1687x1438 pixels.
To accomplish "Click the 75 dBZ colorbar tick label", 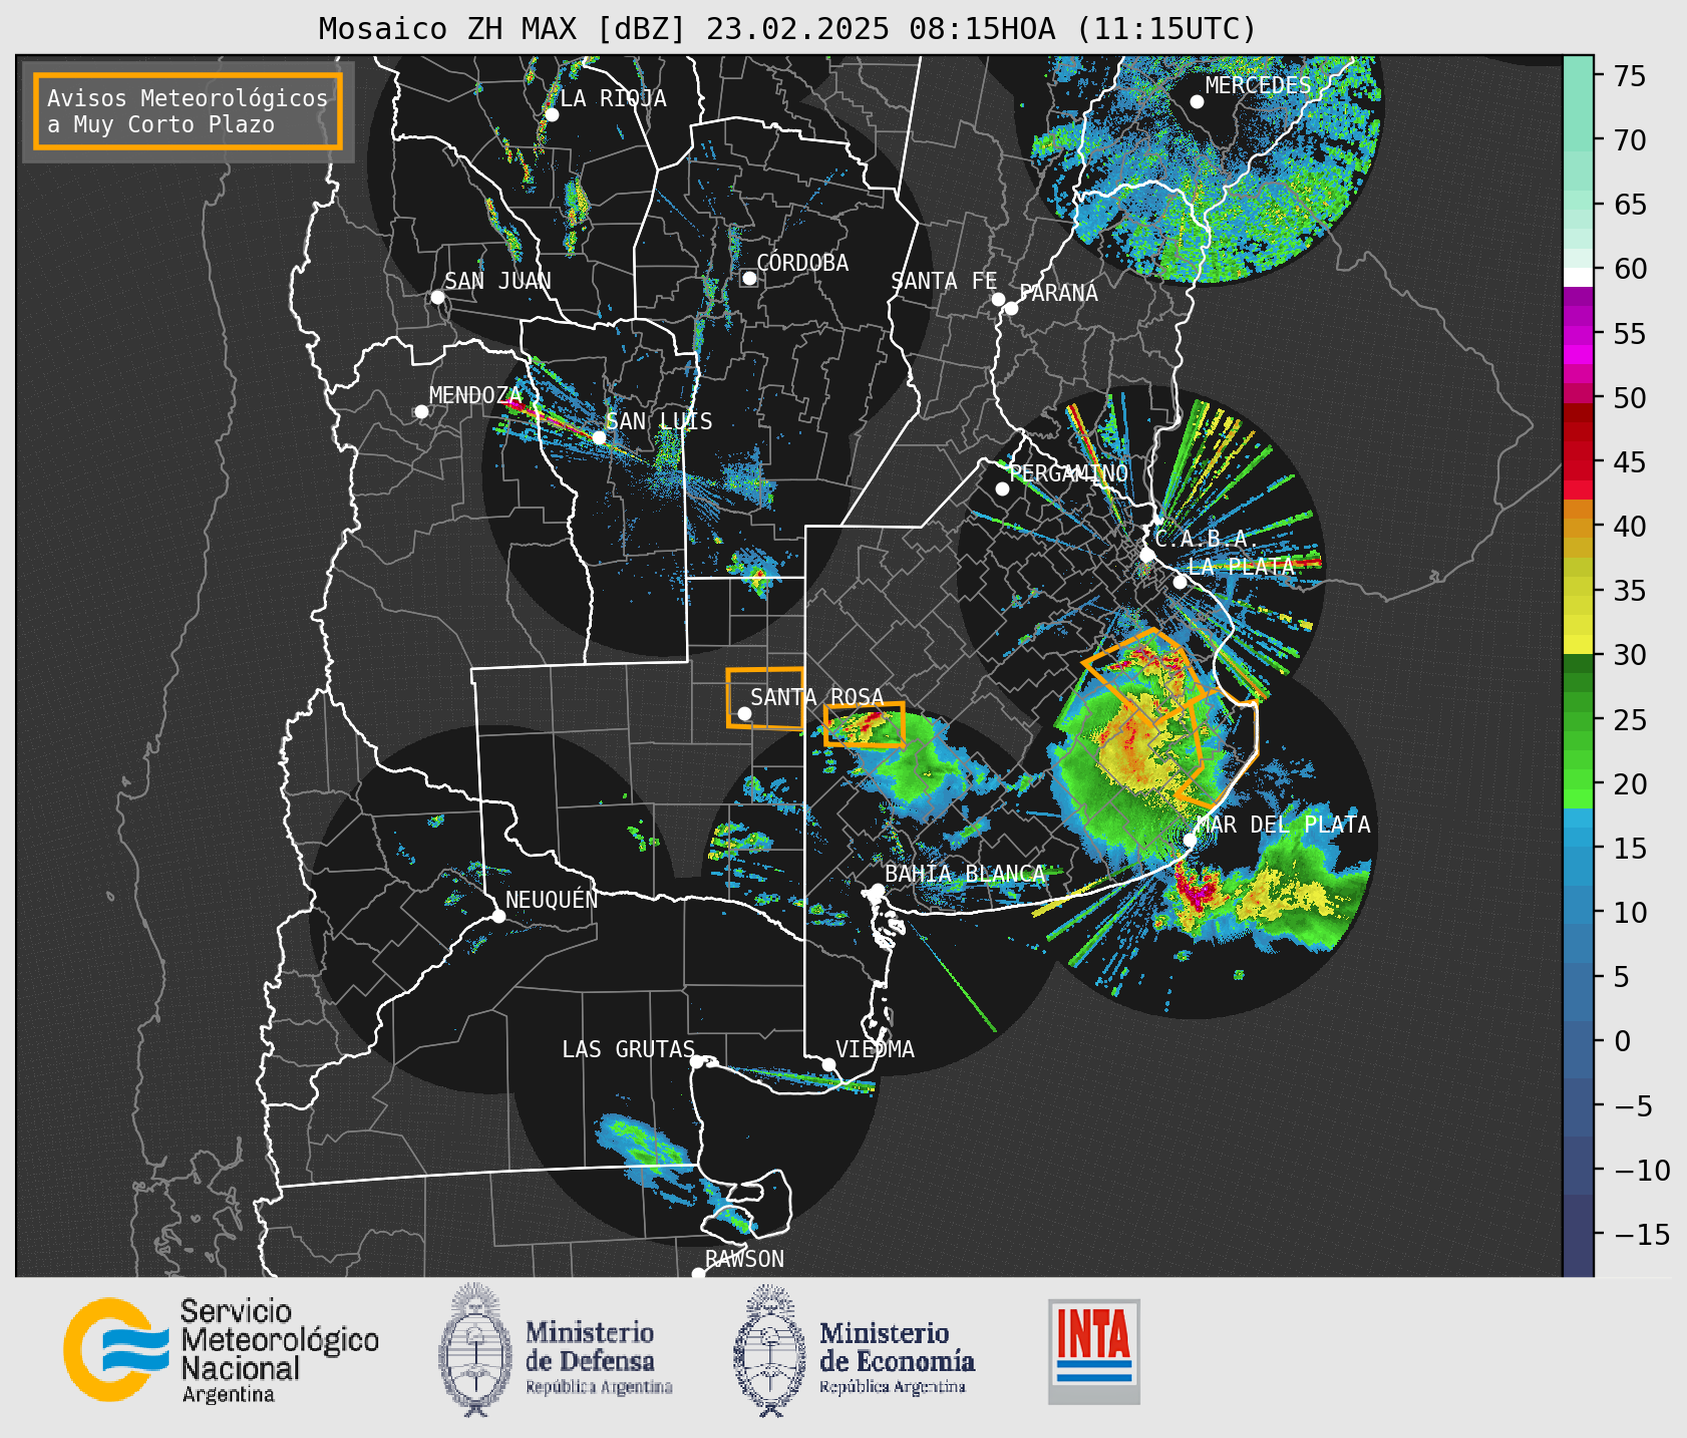I will click(x=1629, y=76).
